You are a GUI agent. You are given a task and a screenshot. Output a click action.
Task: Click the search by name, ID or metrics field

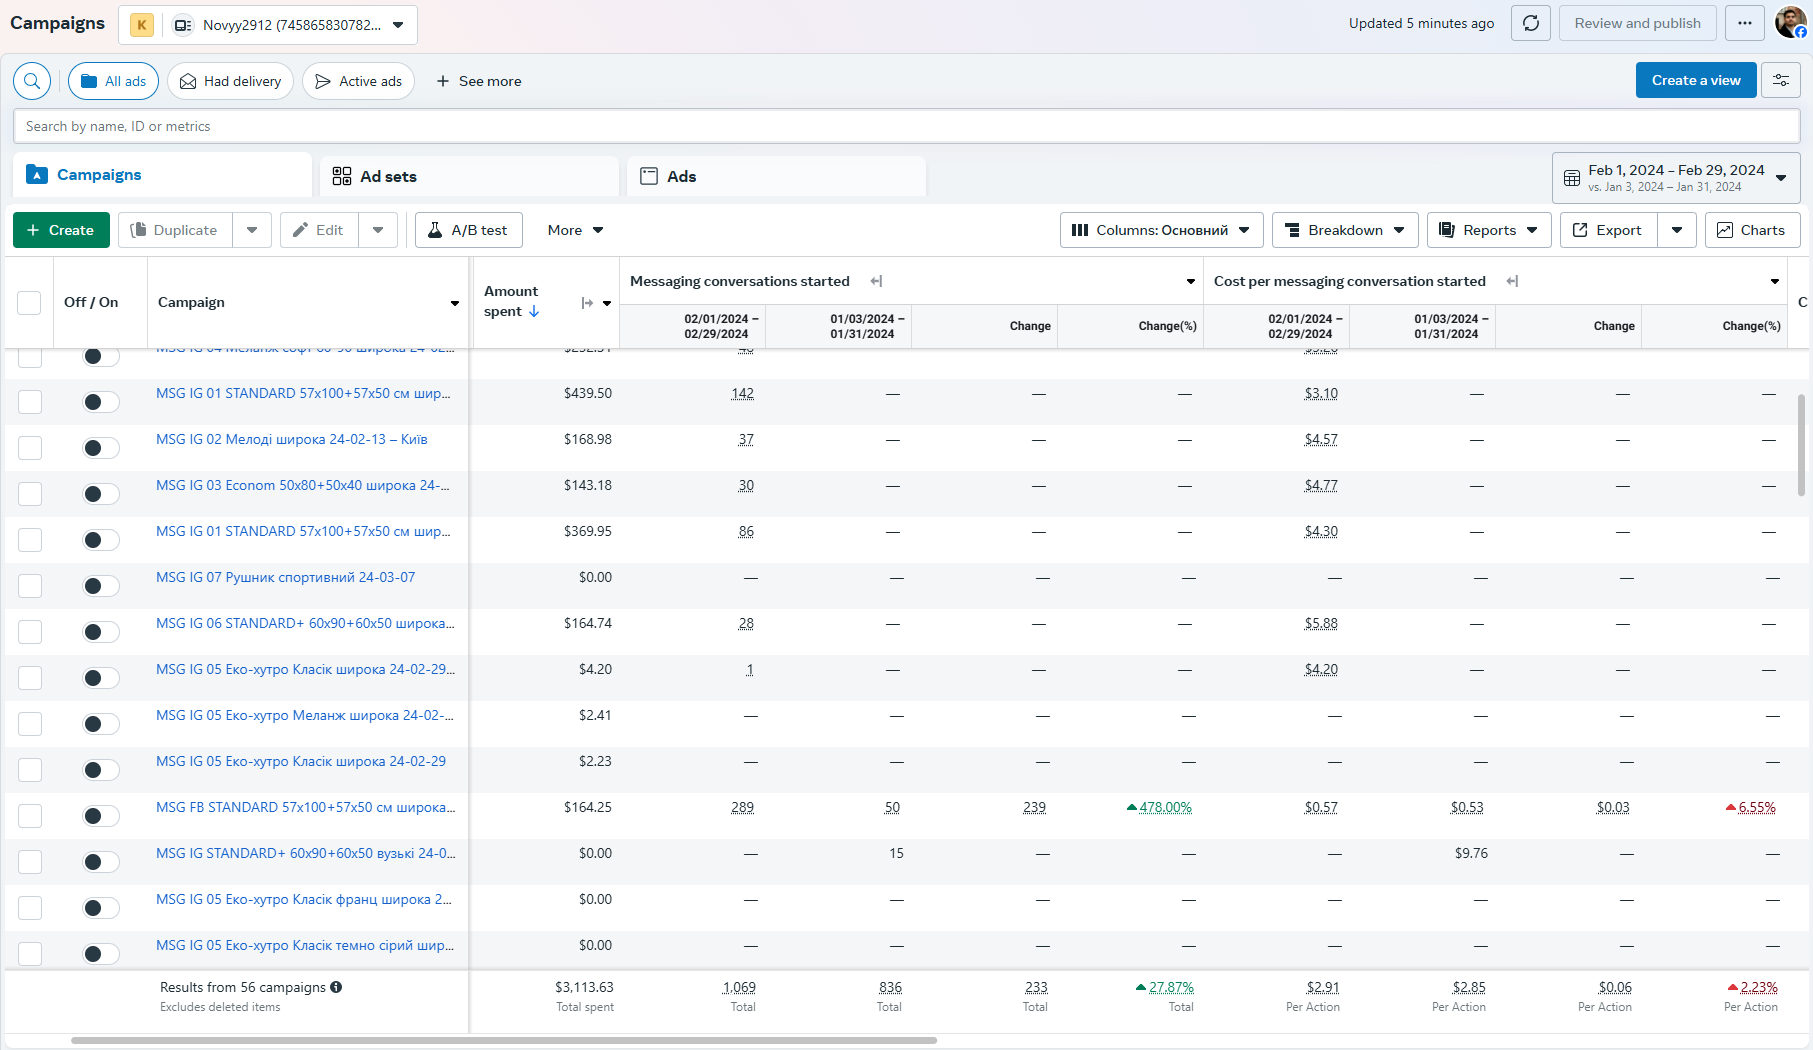(x=906, y=126)
